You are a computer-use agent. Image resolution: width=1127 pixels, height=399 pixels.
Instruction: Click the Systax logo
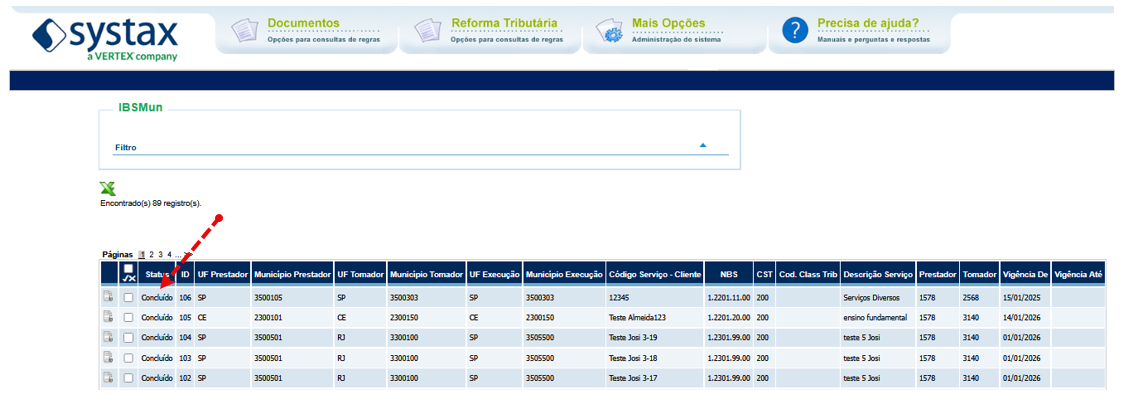[x=105, y=39]
